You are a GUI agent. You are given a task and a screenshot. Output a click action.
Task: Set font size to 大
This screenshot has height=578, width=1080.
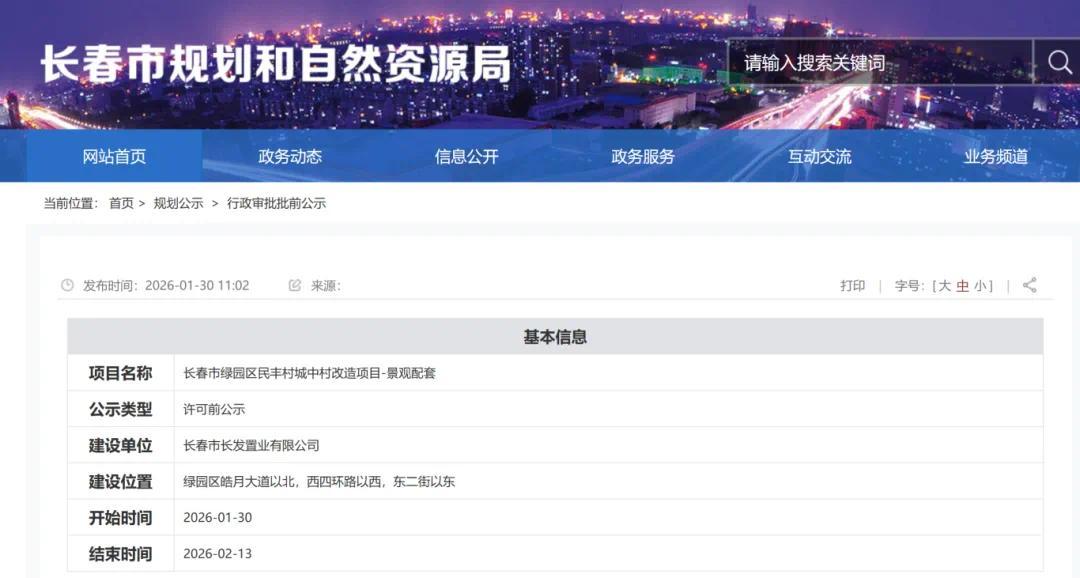click(944, 285)
